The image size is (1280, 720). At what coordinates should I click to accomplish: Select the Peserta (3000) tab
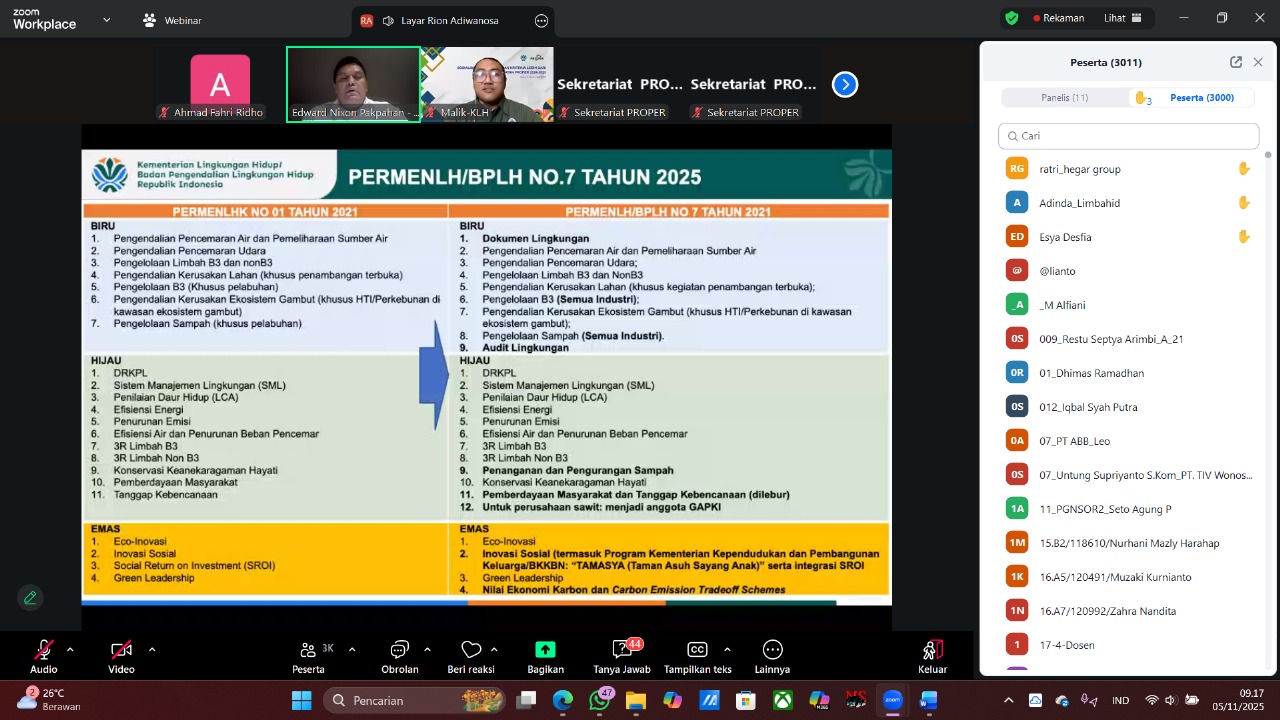click(x=1201, y=98)
